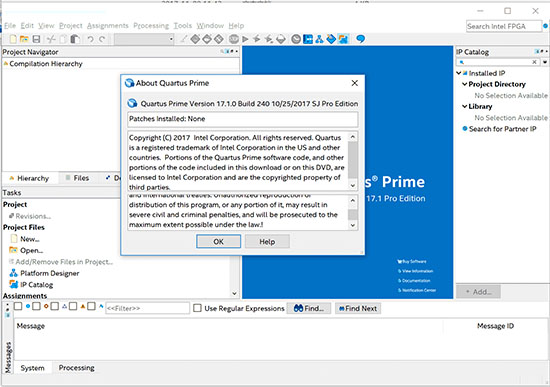
Task: Open the Help menu in the menu bar
Action: [236, 26]
